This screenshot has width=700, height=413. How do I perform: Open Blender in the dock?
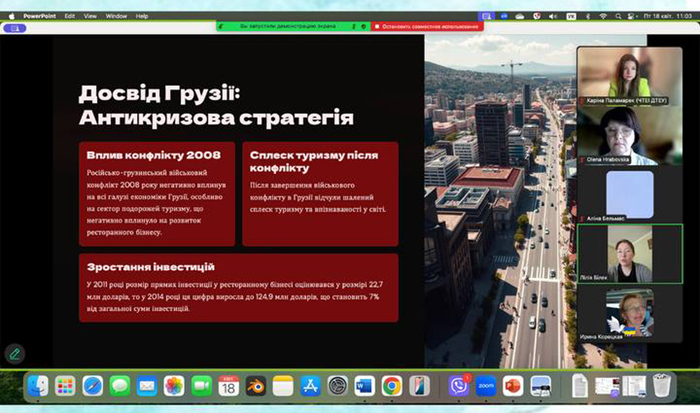point(256,386)
